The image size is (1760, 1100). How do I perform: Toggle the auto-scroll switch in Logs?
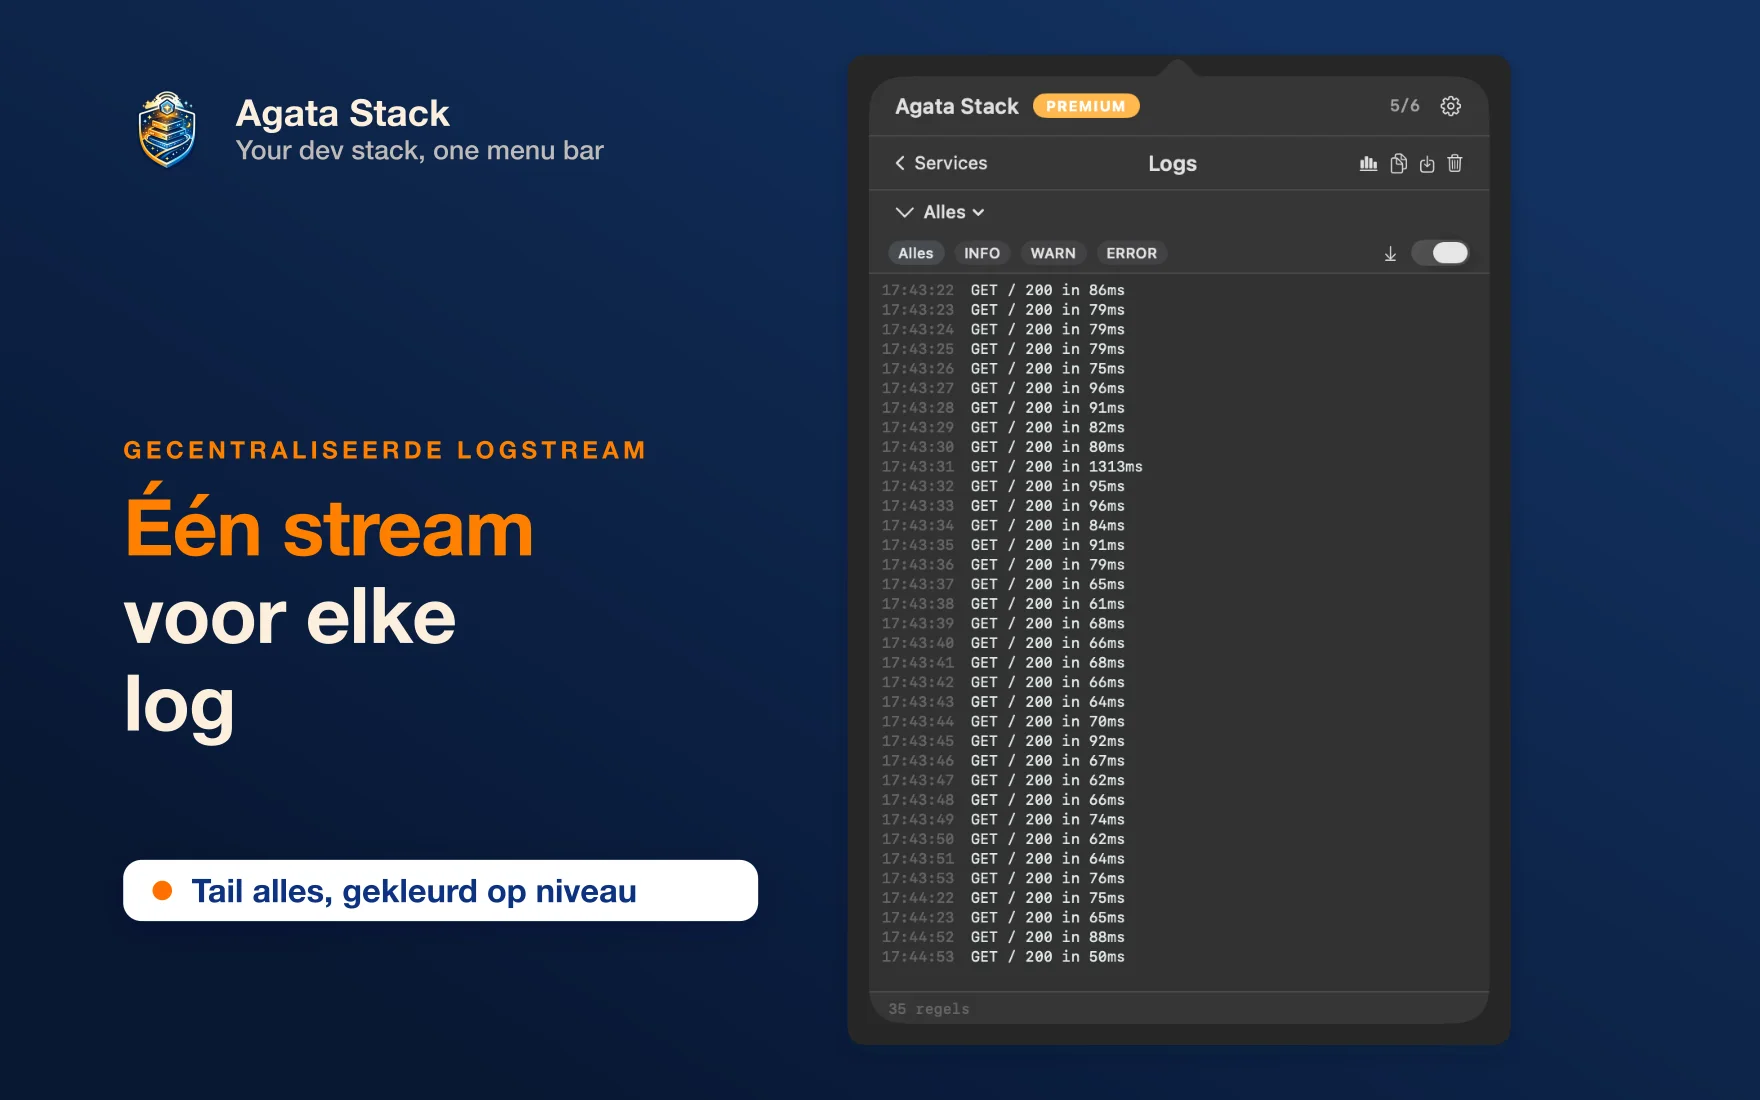pyautogui.click(x=1440, y=253)
